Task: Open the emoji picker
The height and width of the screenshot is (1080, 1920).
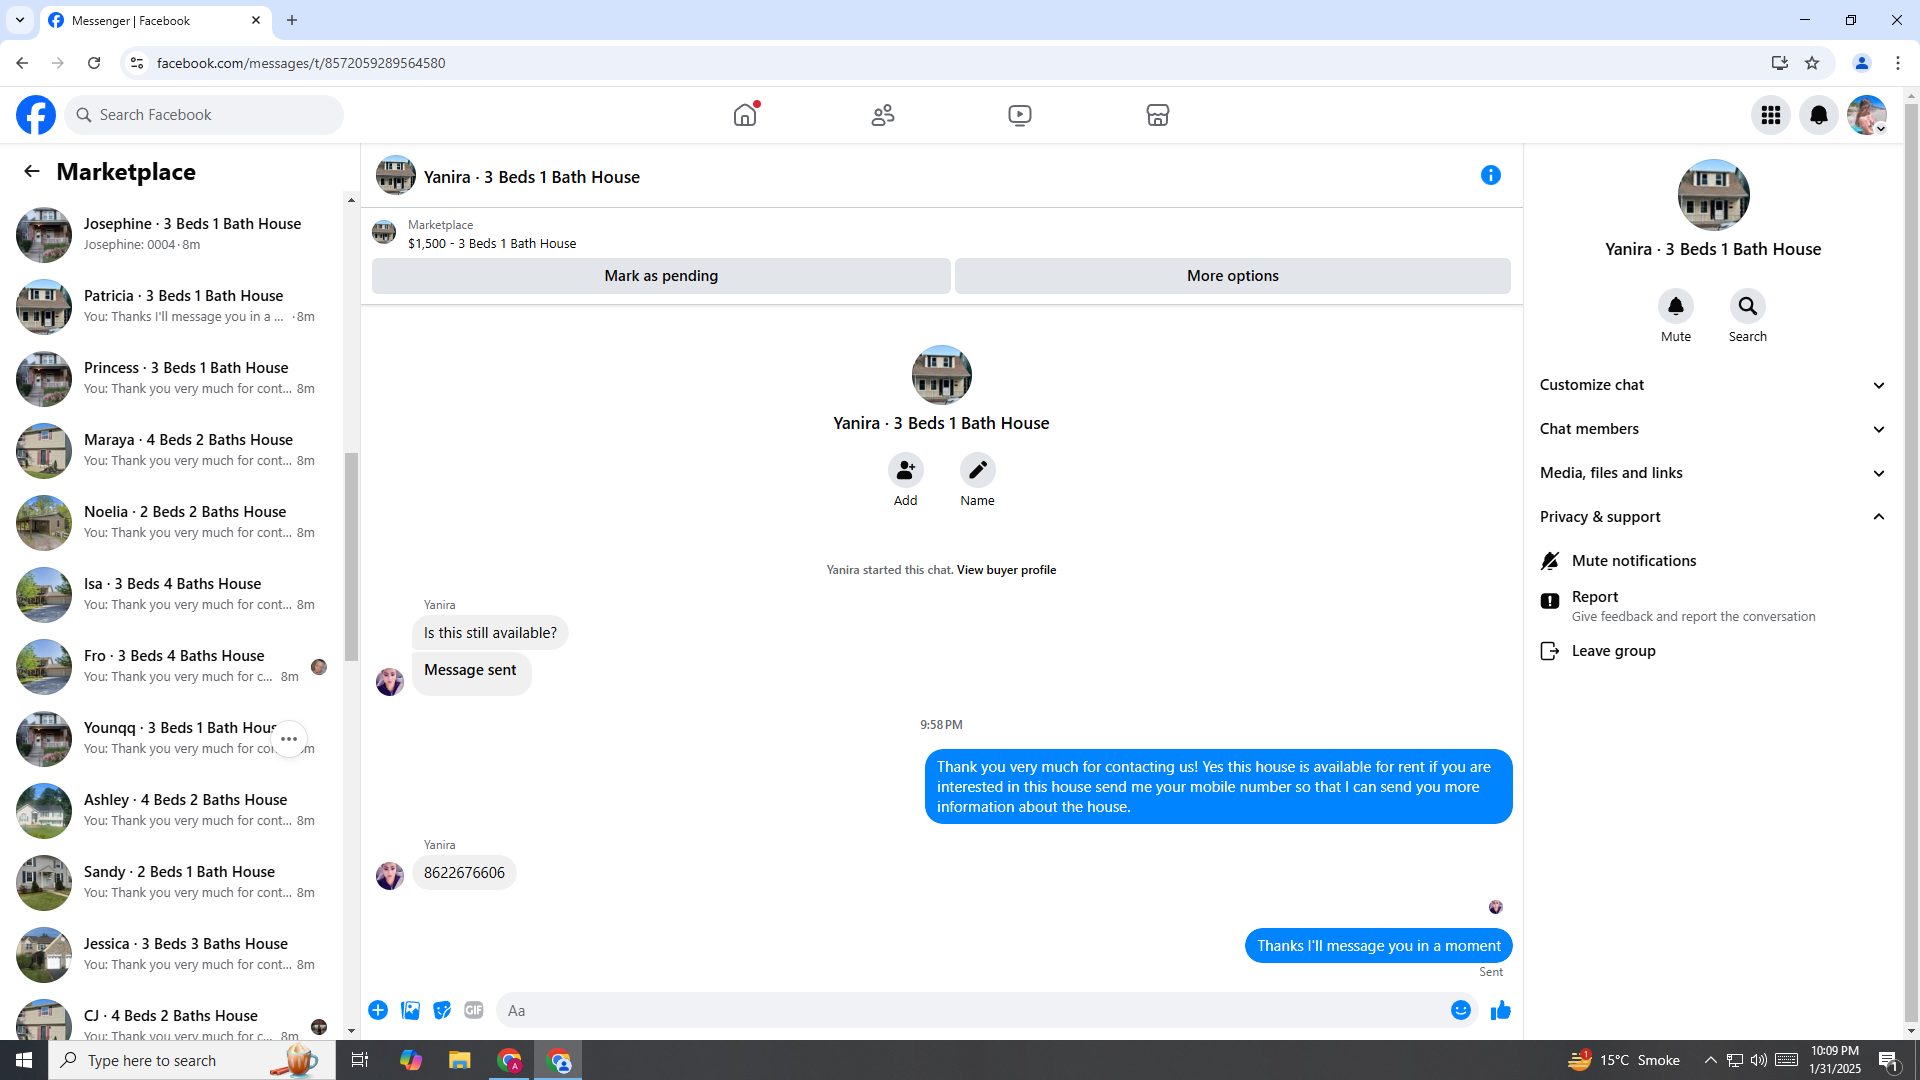Action: click(x=1461, y=1010)
